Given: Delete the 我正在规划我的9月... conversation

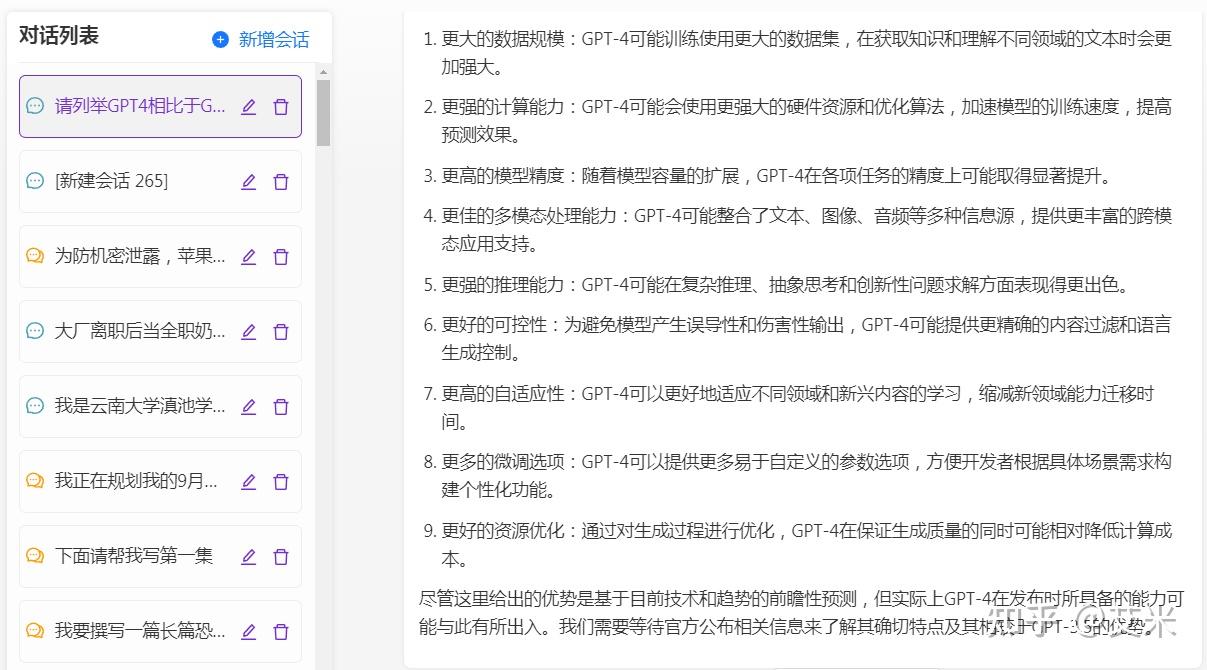Looking at the screenshot, I should point(281,481).
